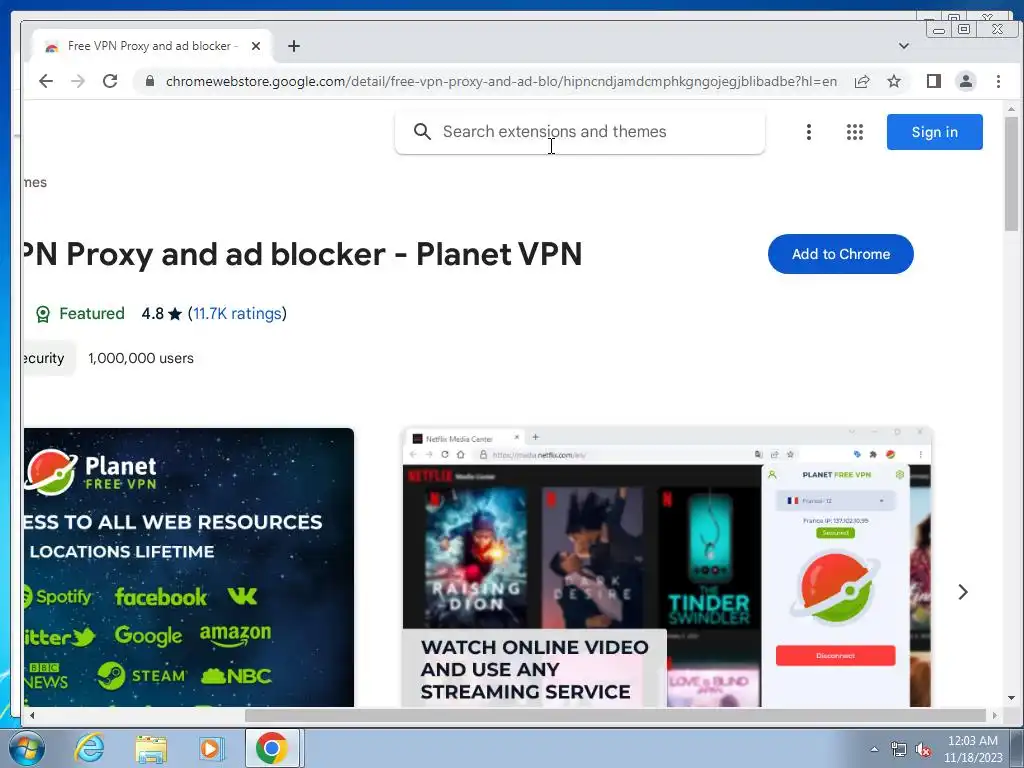Open Windows Explorer from the taskbar
This screenshot has width=1024, height=768.
151,748
